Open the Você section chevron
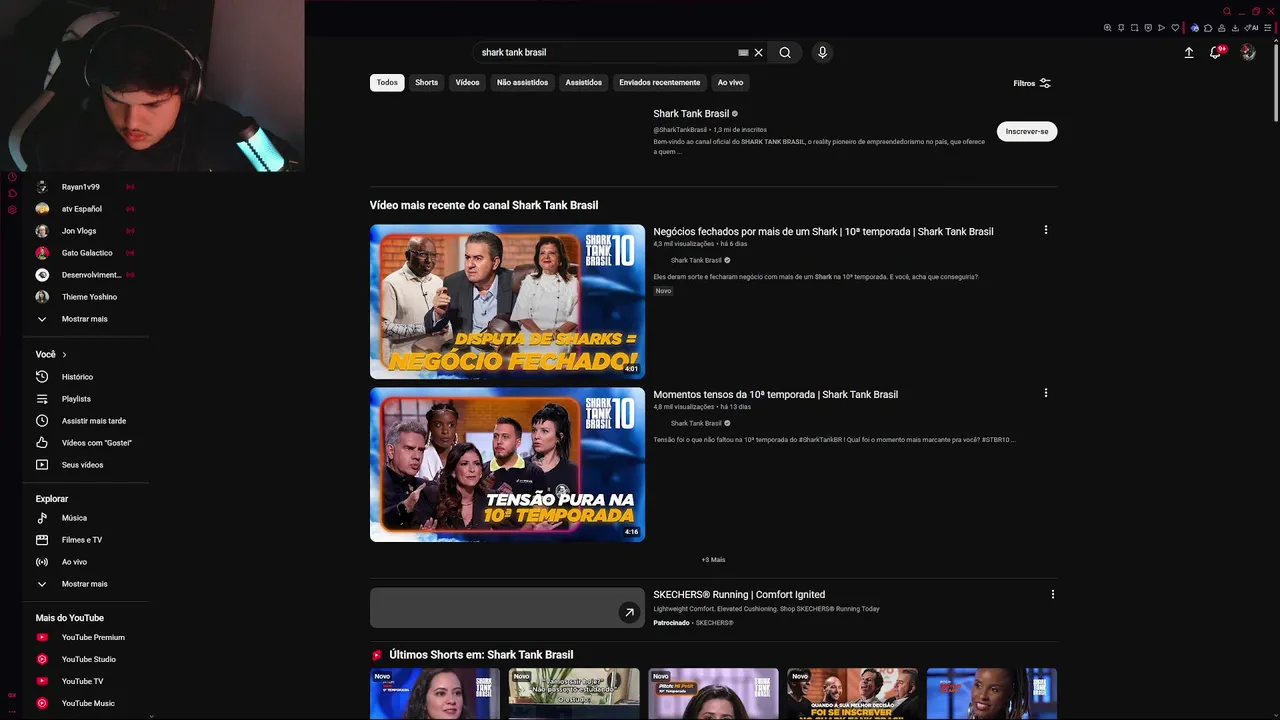 64,355
